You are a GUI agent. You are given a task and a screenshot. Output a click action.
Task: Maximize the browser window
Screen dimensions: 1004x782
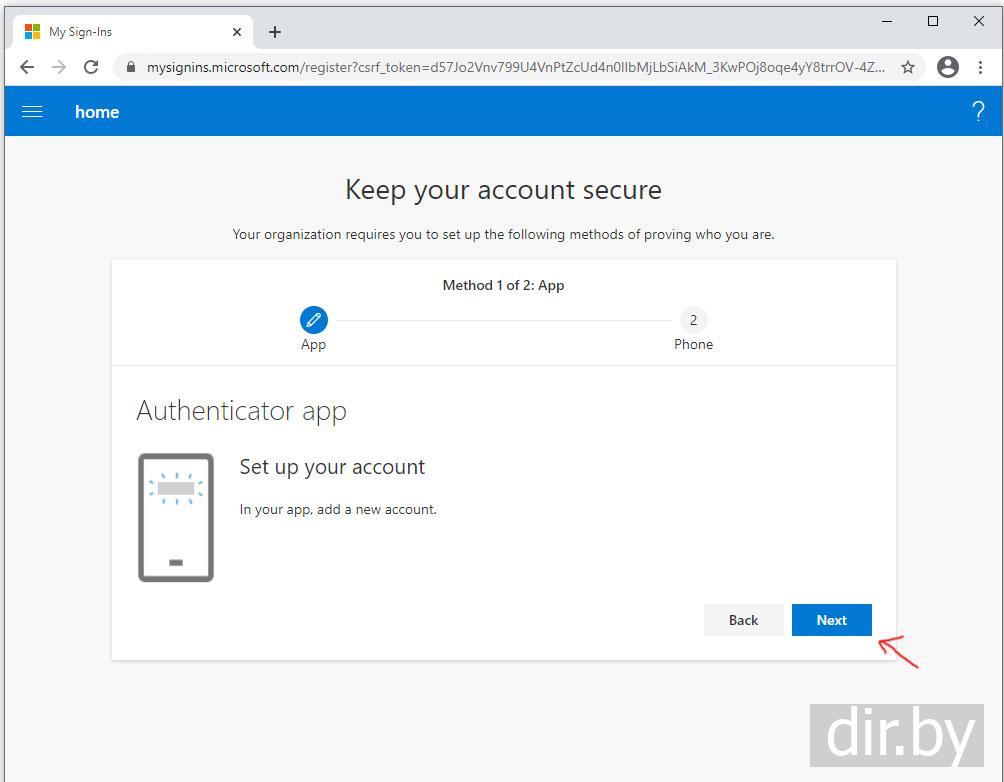pyautogui.click(x=933, y=21)
